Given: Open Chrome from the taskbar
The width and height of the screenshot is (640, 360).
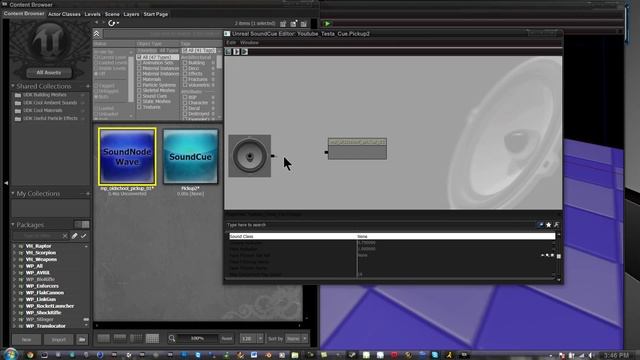Looking at the screenshot, I should [x=30, y=355].
